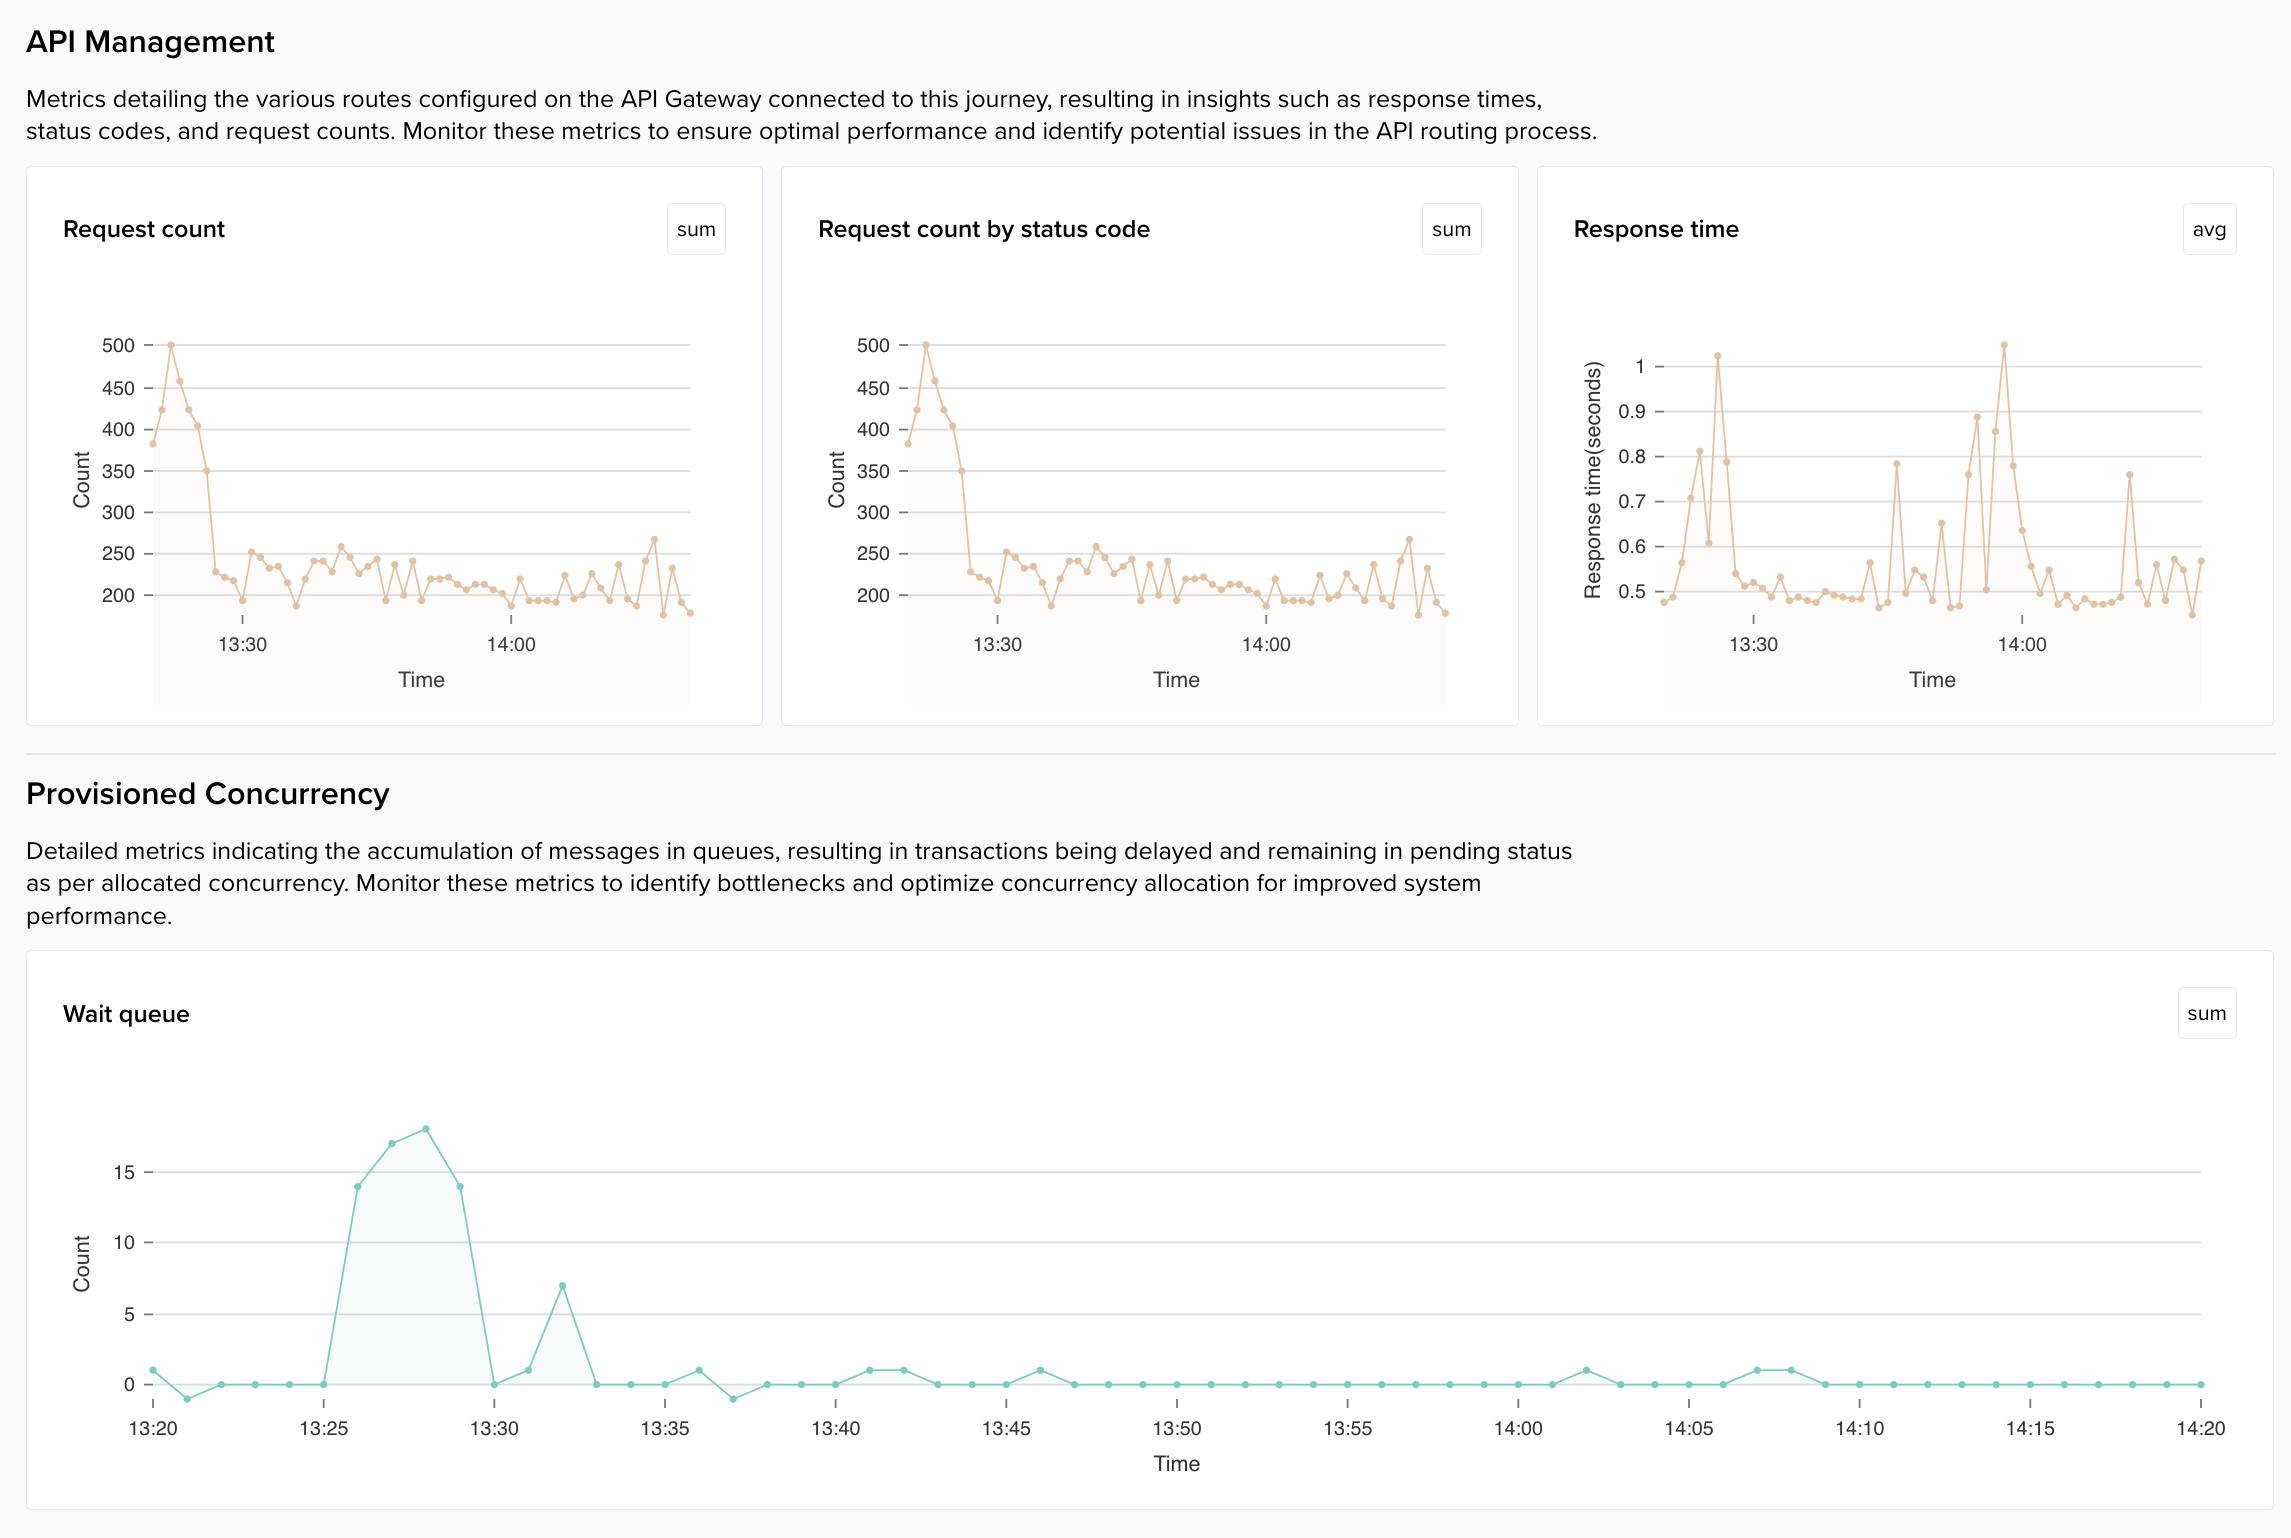Click first Wait queue data point at 13:20

[x=153, y=1370]
